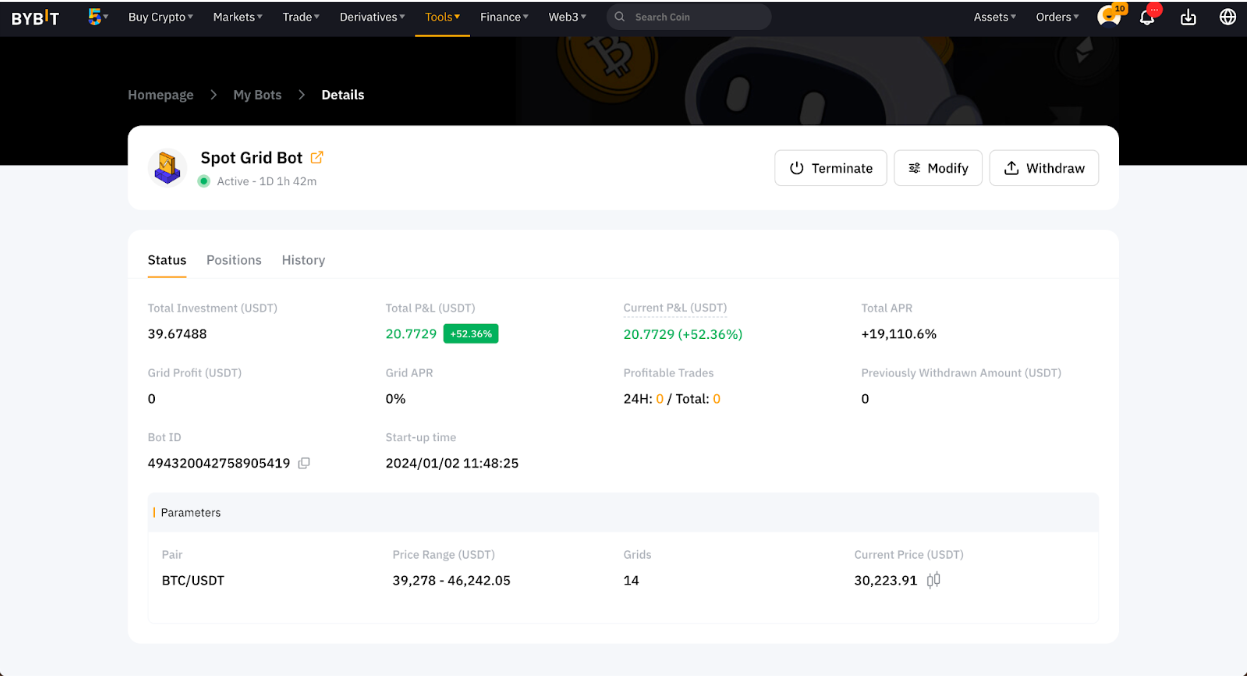Copy the Bot ID number
This screenshot has height=680, width=1254.
point(304,463)
